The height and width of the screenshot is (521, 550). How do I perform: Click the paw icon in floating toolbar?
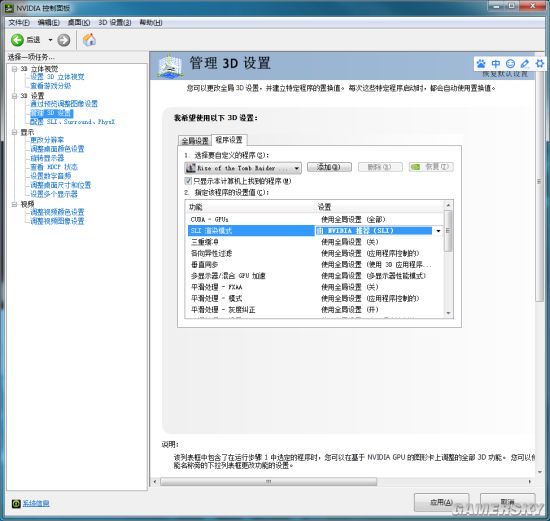[481, 64]
